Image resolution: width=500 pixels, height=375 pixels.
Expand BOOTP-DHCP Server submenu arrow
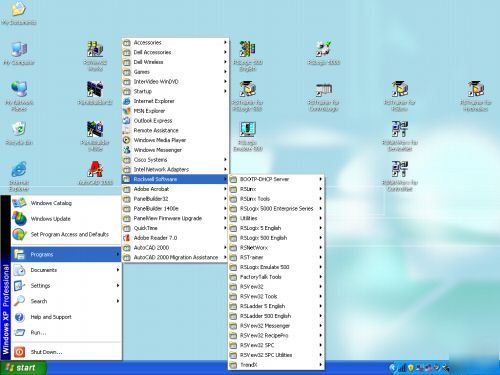[321, 179]
